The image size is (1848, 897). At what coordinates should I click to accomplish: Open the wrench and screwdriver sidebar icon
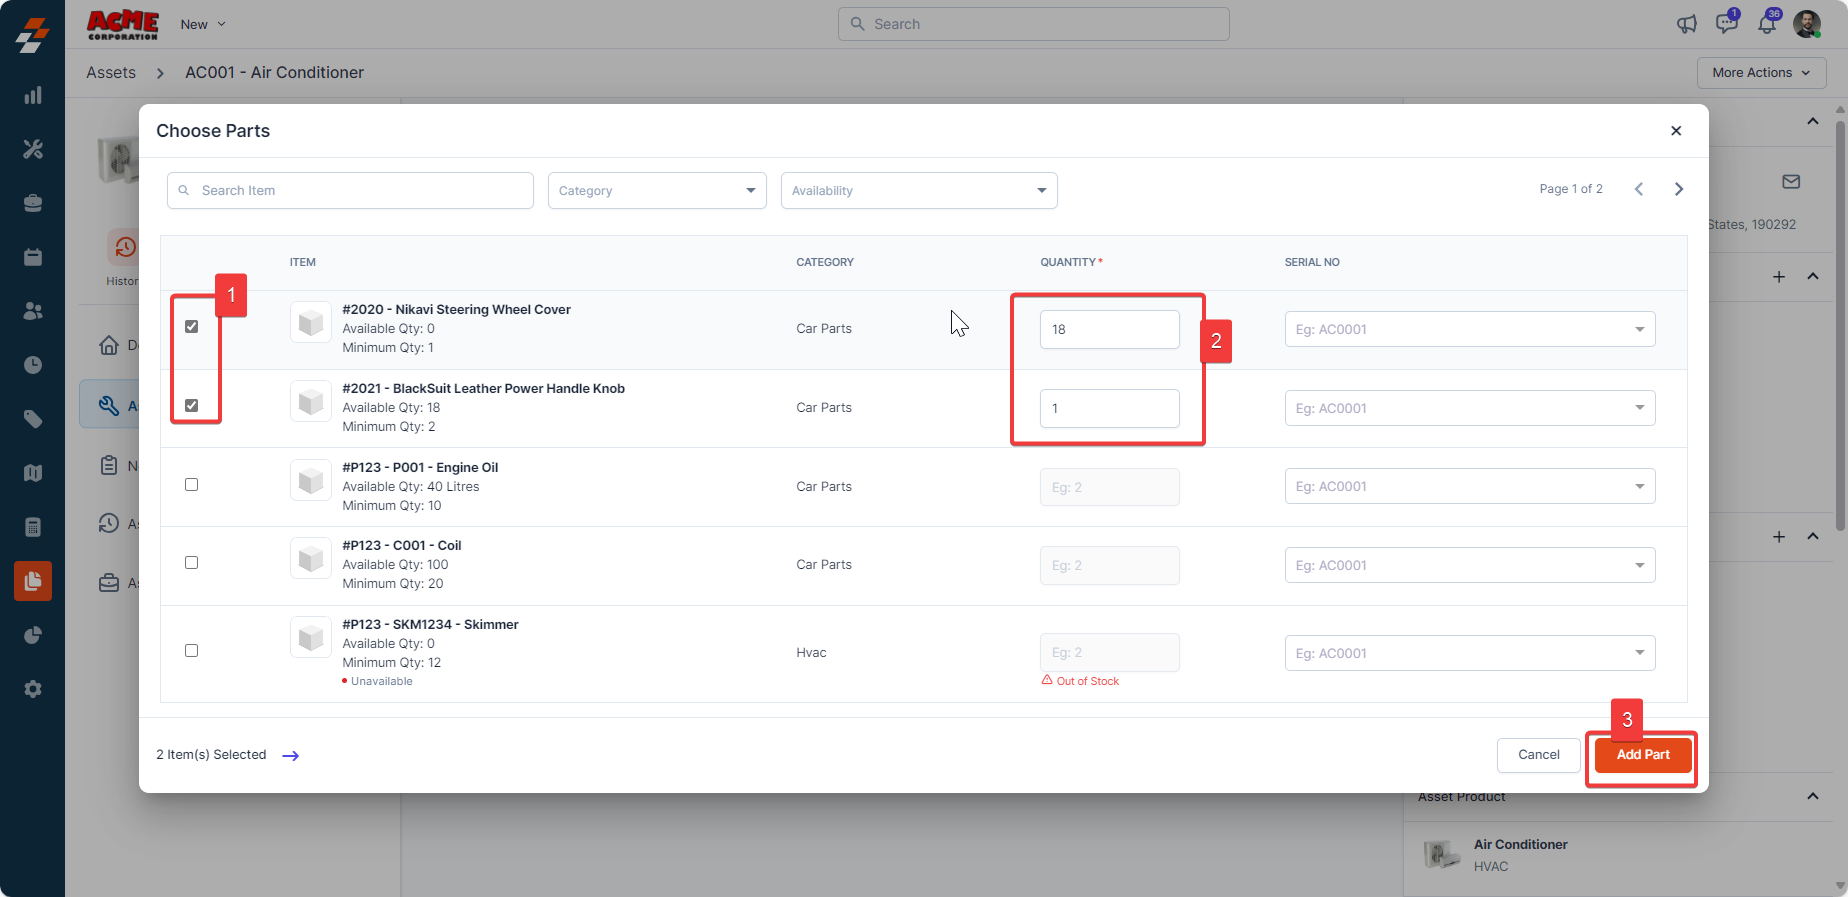click(33, 149)
